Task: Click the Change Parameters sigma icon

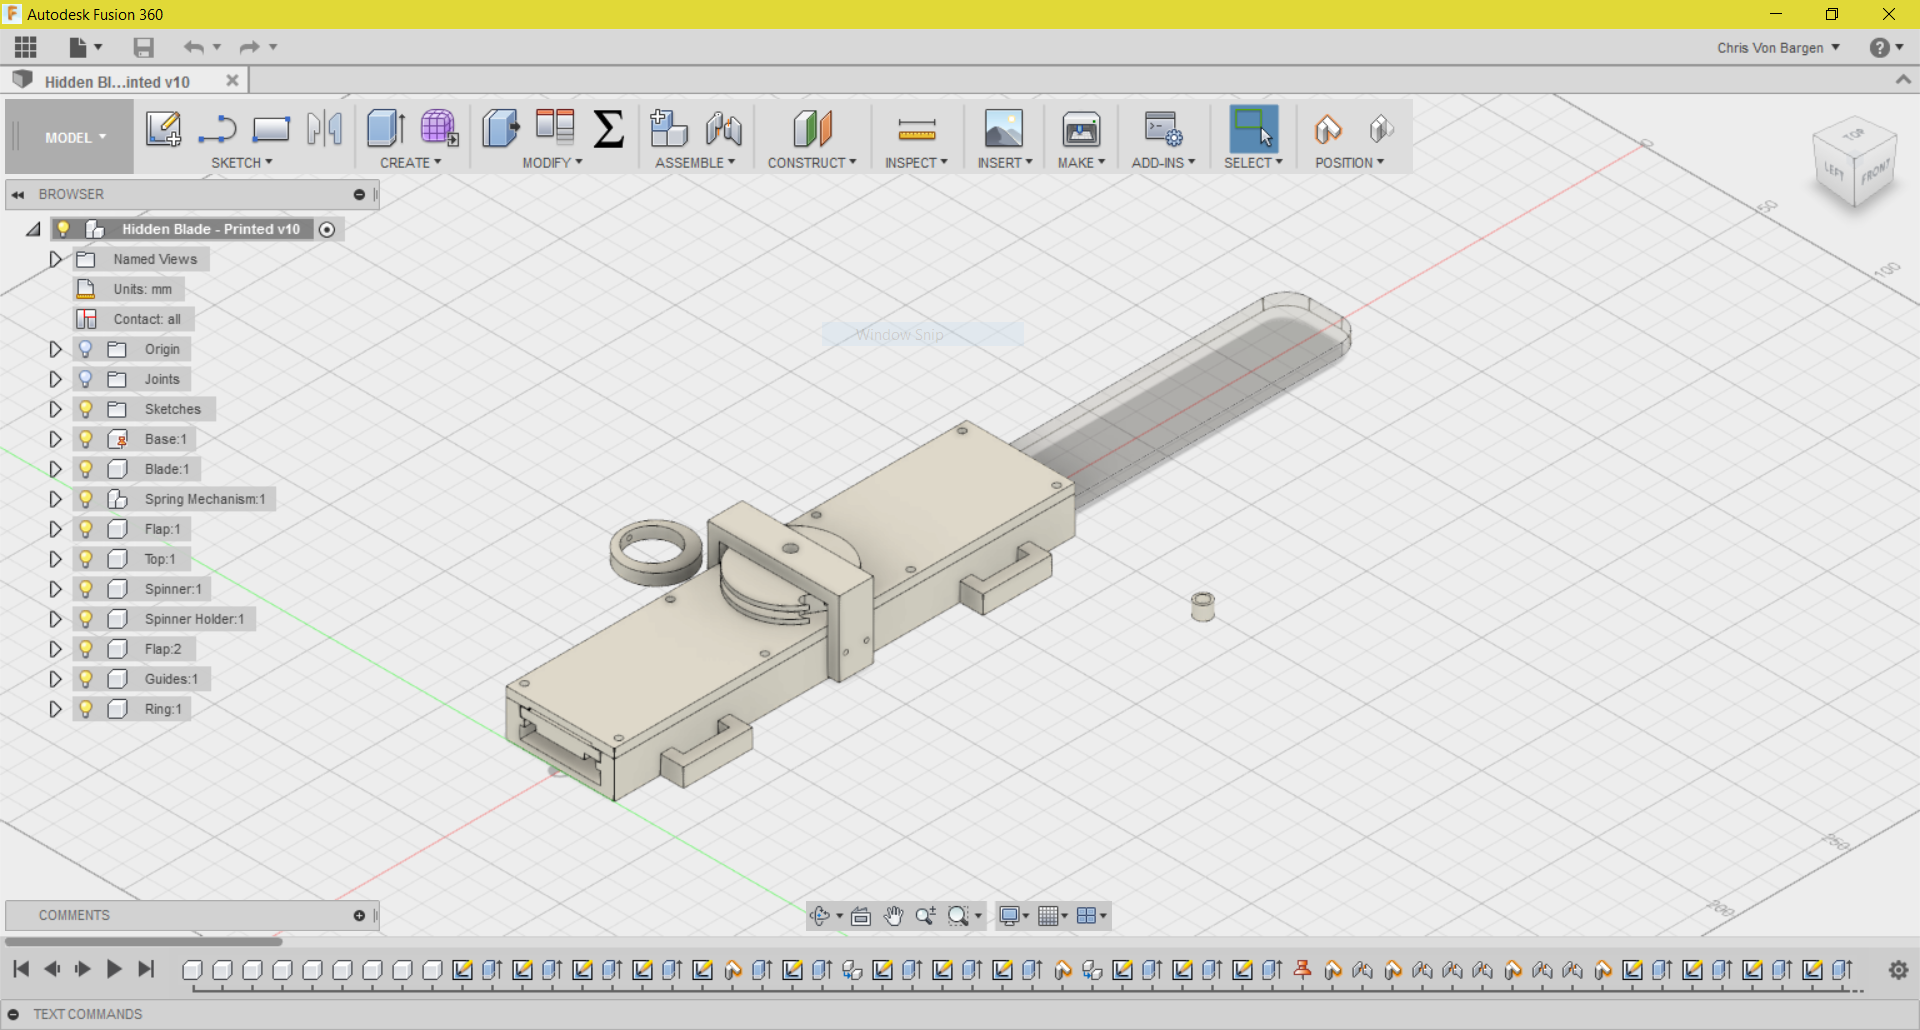Action: pyautogui.click(x=609, y=128)
